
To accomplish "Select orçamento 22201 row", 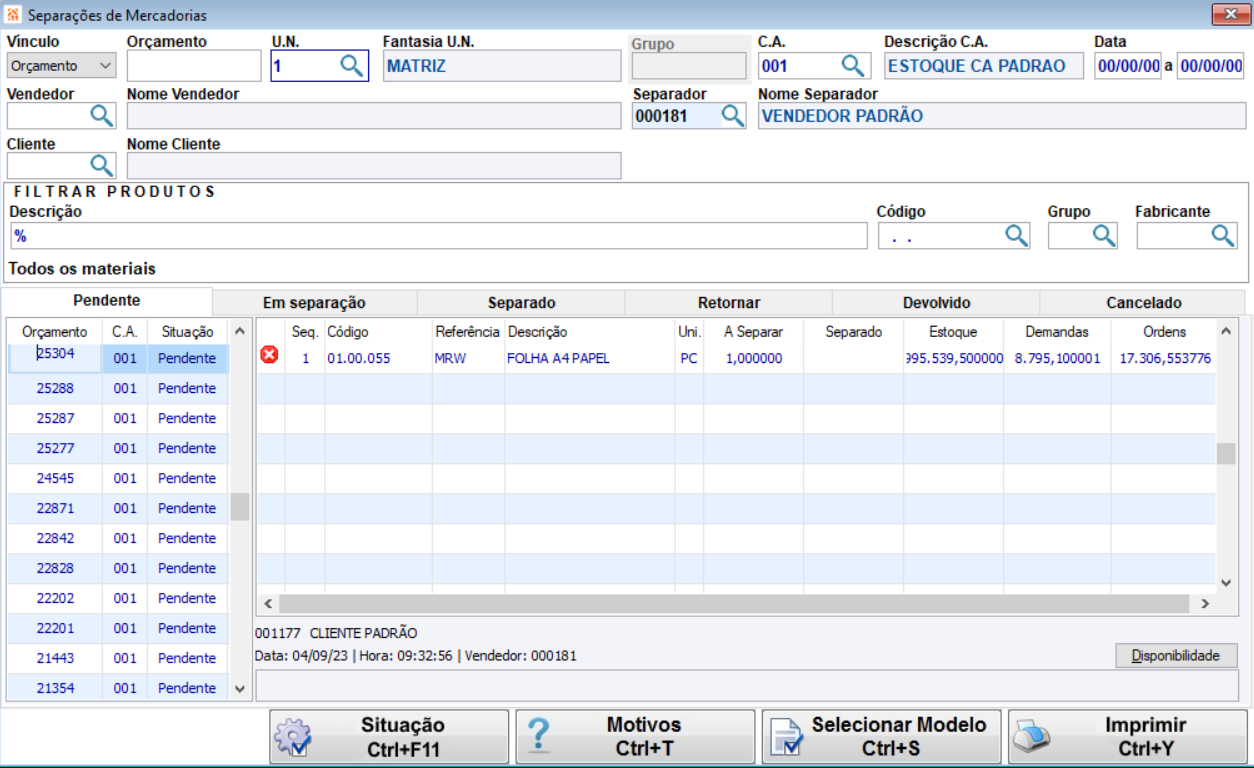I will (118, 628).
